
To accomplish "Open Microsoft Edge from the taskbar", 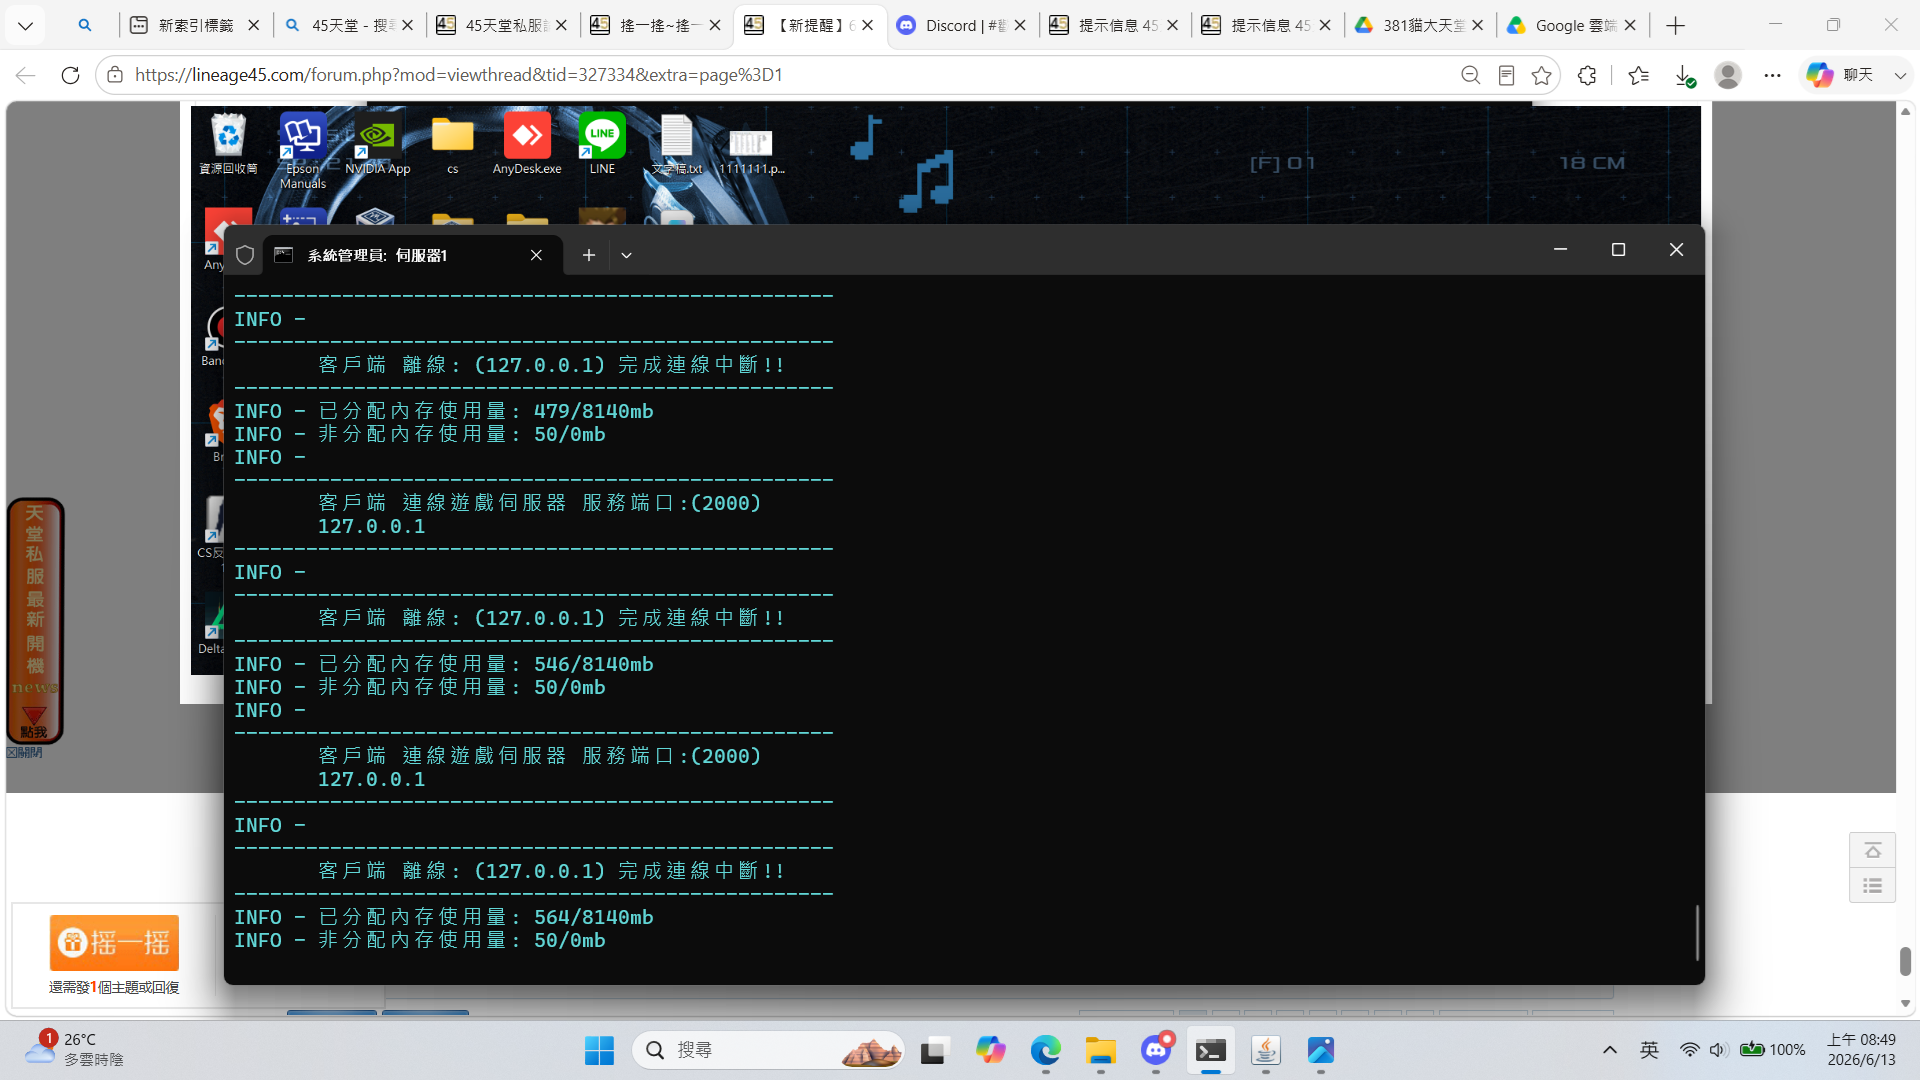I will point(1046,1050).
